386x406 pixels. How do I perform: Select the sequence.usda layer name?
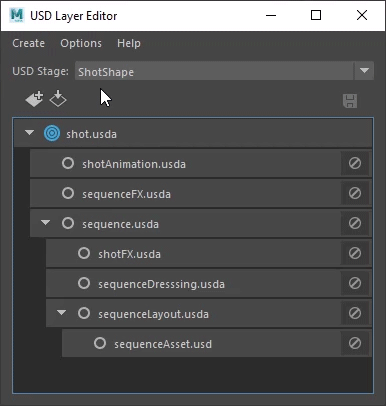120,224
